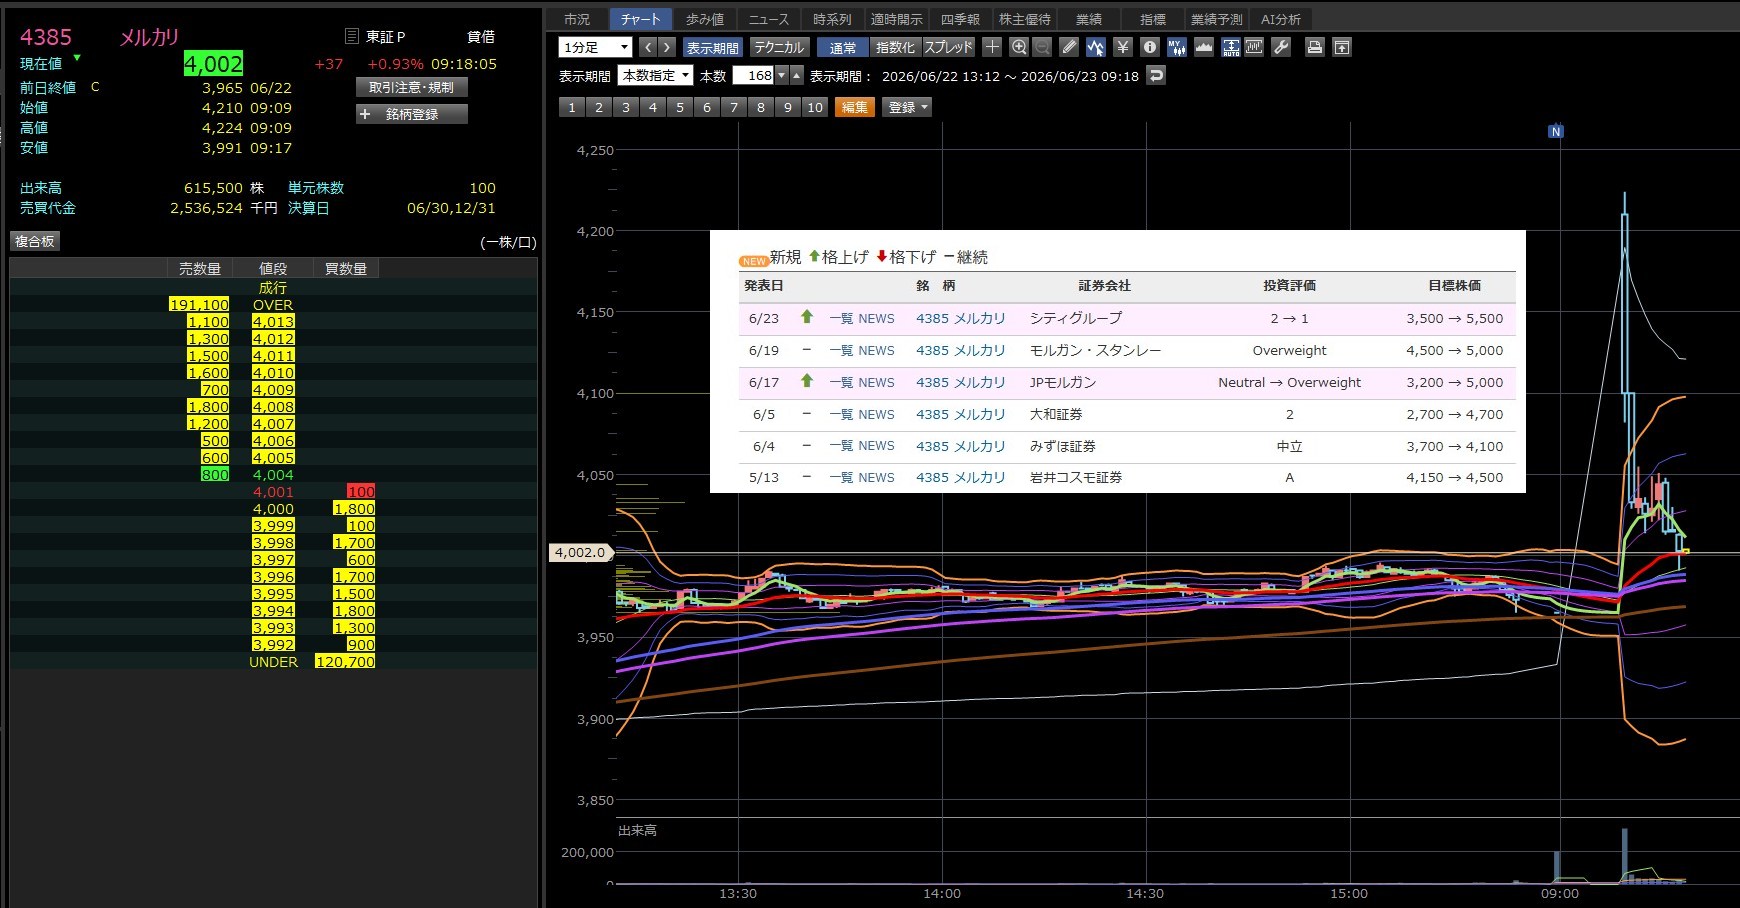Screen dimensions: 1740x908
Task: Go to previous chart period arrow
Action: pos(648,47)
